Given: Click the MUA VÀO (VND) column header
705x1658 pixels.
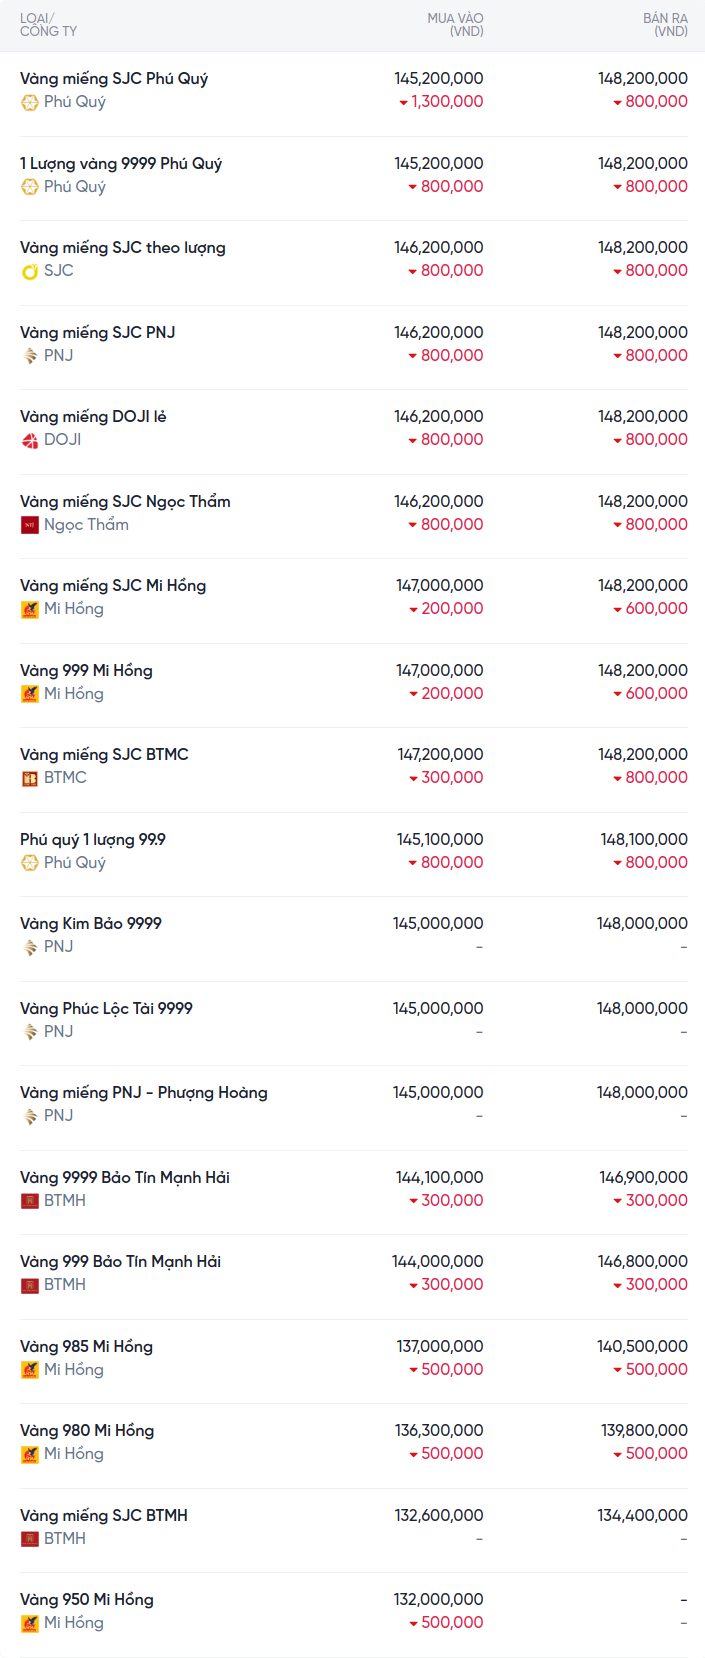Looking at the screenshot, I should [x=456, y=25].
